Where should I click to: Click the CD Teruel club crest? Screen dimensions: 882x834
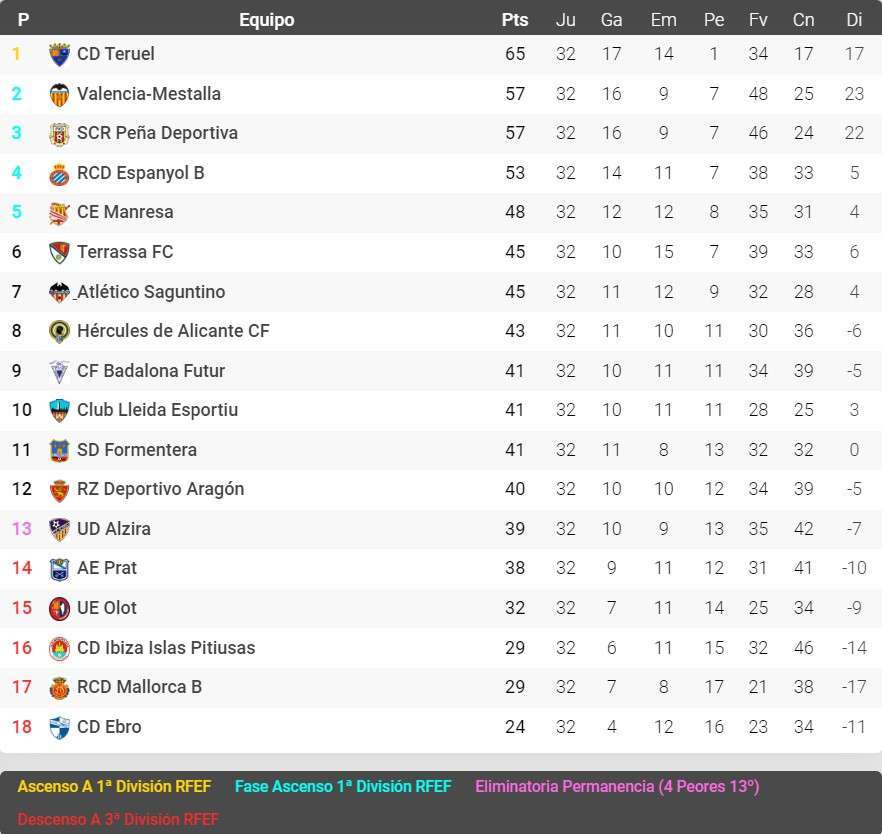click(59, 54)
